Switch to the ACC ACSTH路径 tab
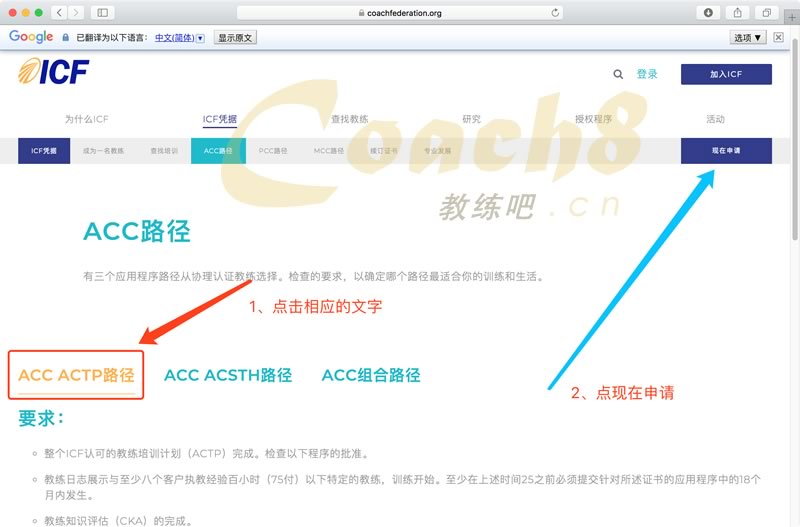This screenshot has width=800, height=527. point(228,375)
